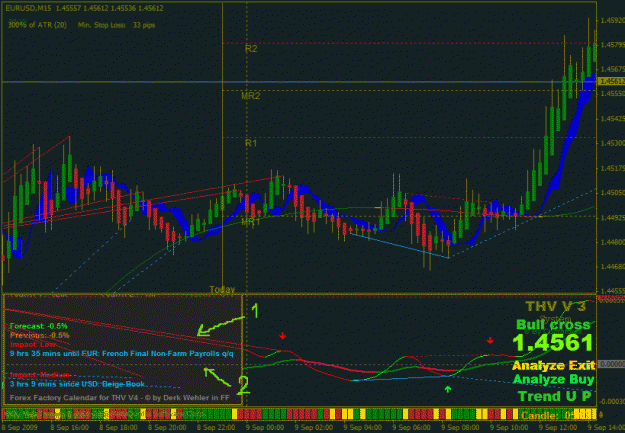Click the 'Forecast: -0.5%' news line
The width and height of the screenshot is (625, 433).
39,326
